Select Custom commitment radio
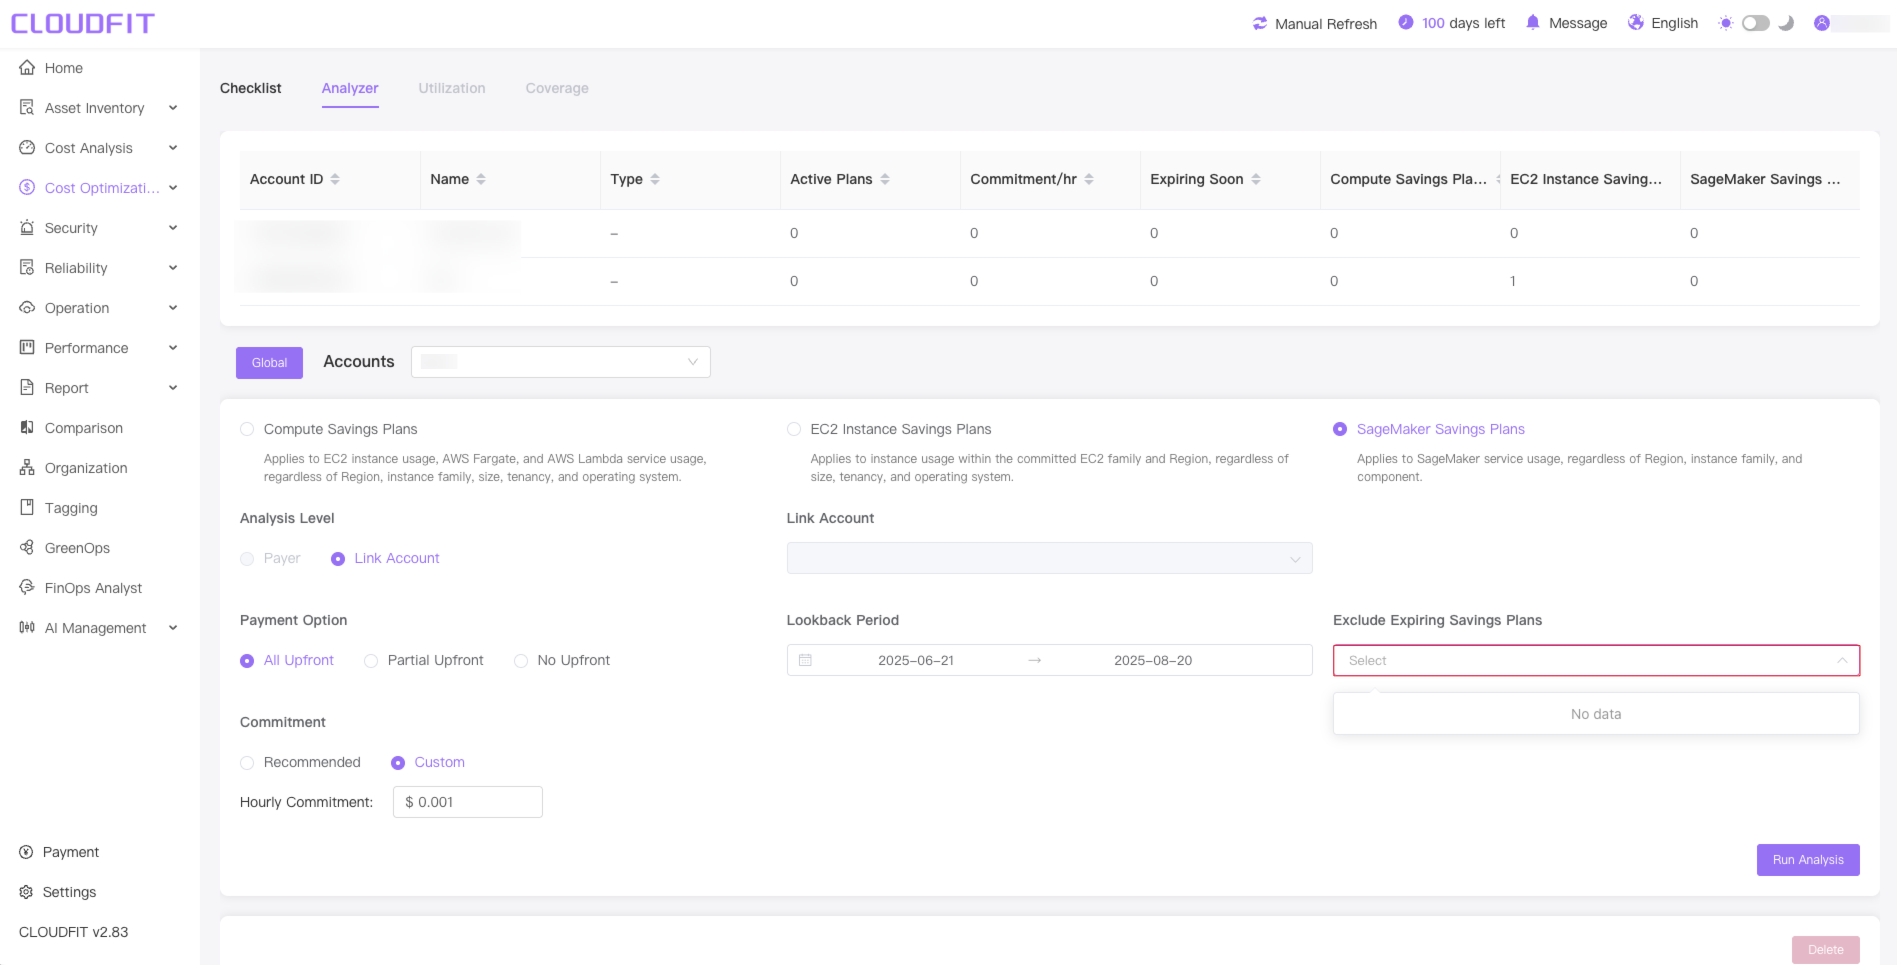This screenshot has height=965, width=1897. 398,763
